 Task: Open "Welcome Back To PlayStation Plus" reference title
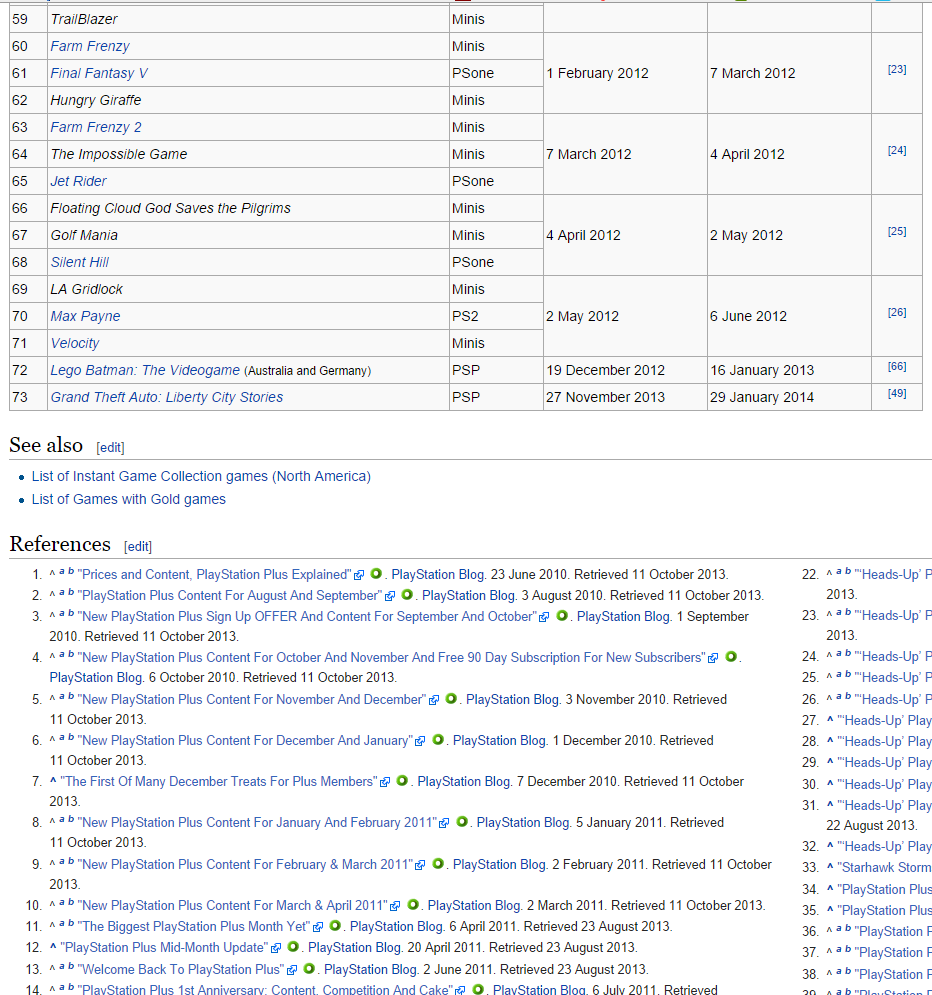click(x=181, y=970)
